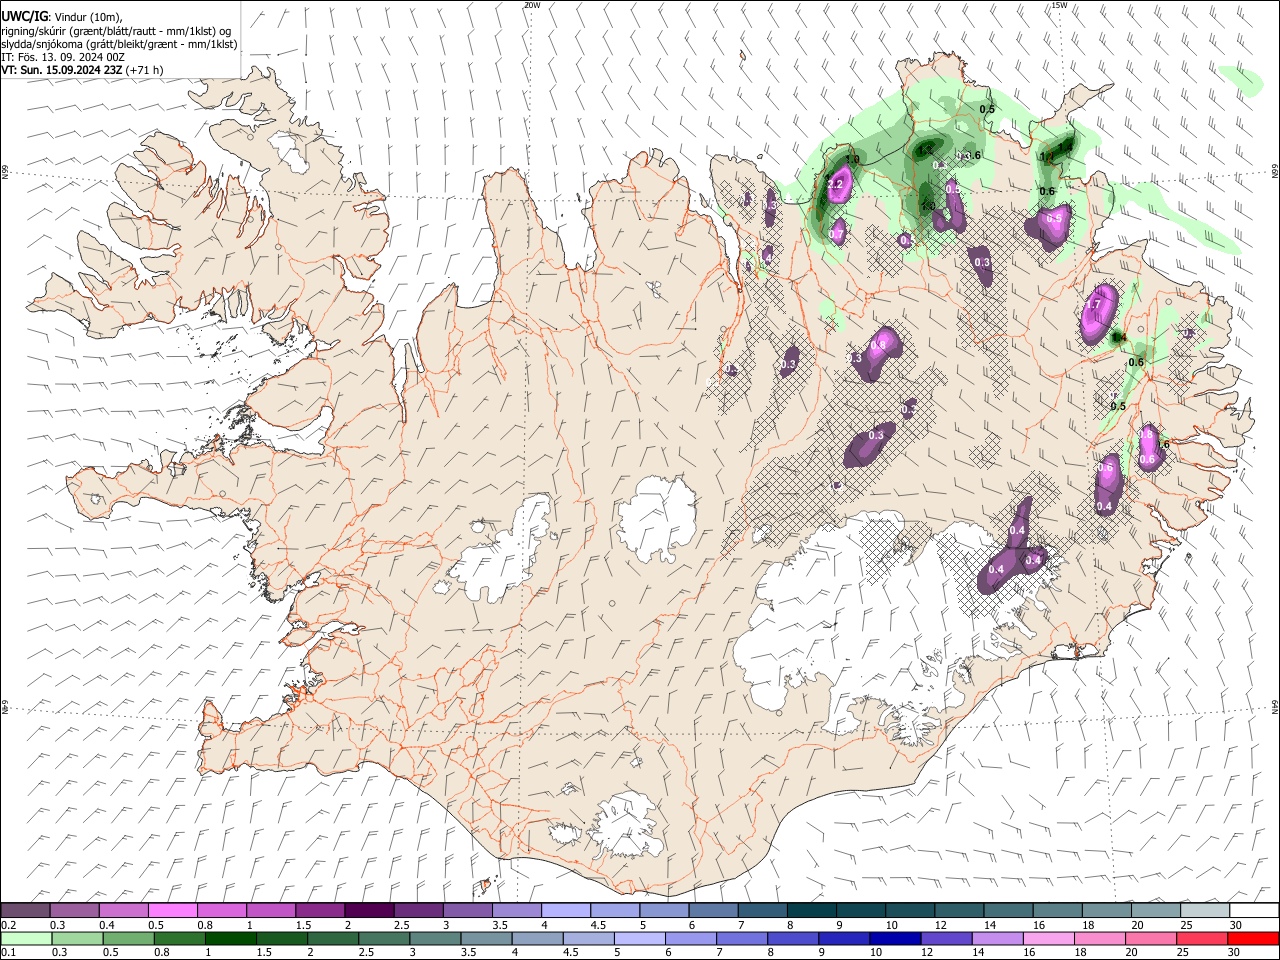This screenshot has height=960, width=1280.
Task: Select the deep navy 10–12 swatch, lower row
Action: [895, 939]
